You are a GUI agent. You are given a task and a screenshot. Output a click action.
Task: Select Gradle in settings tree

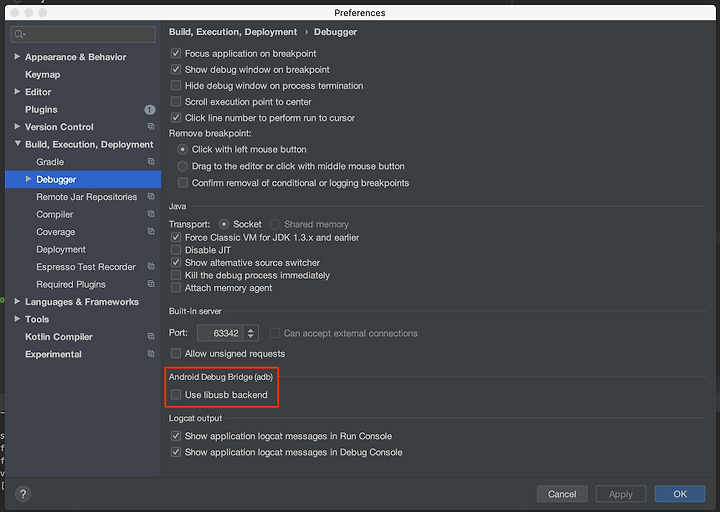point(50,162)
